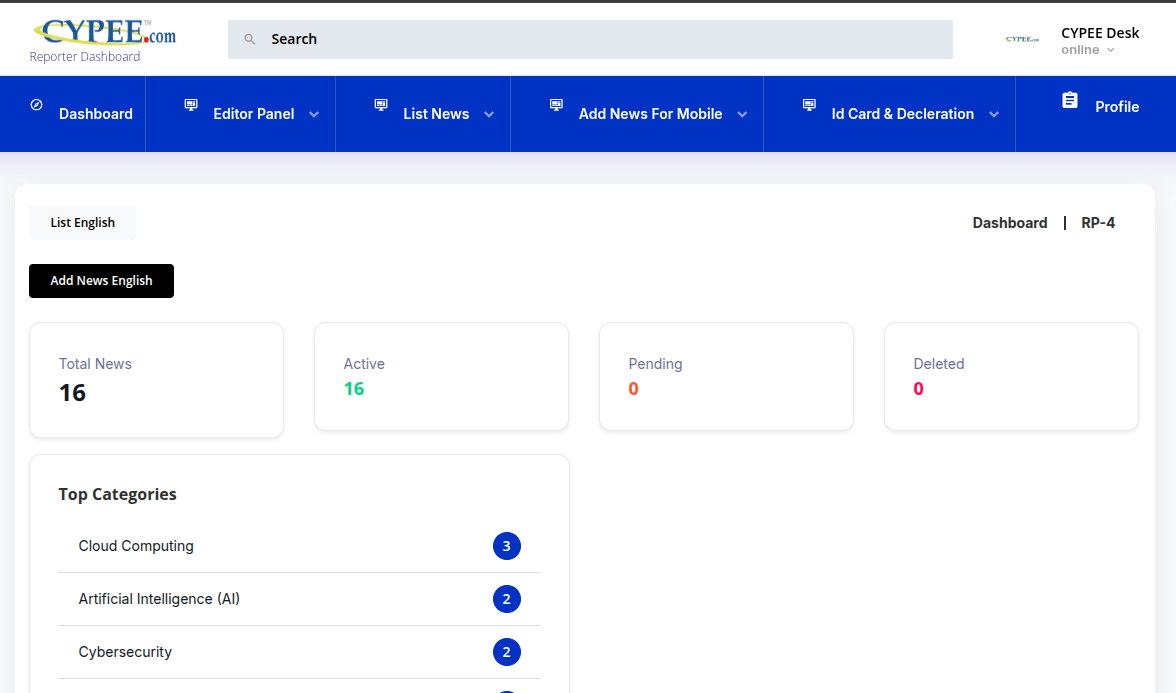
Task: Click the Total News card
Action: 156,380
